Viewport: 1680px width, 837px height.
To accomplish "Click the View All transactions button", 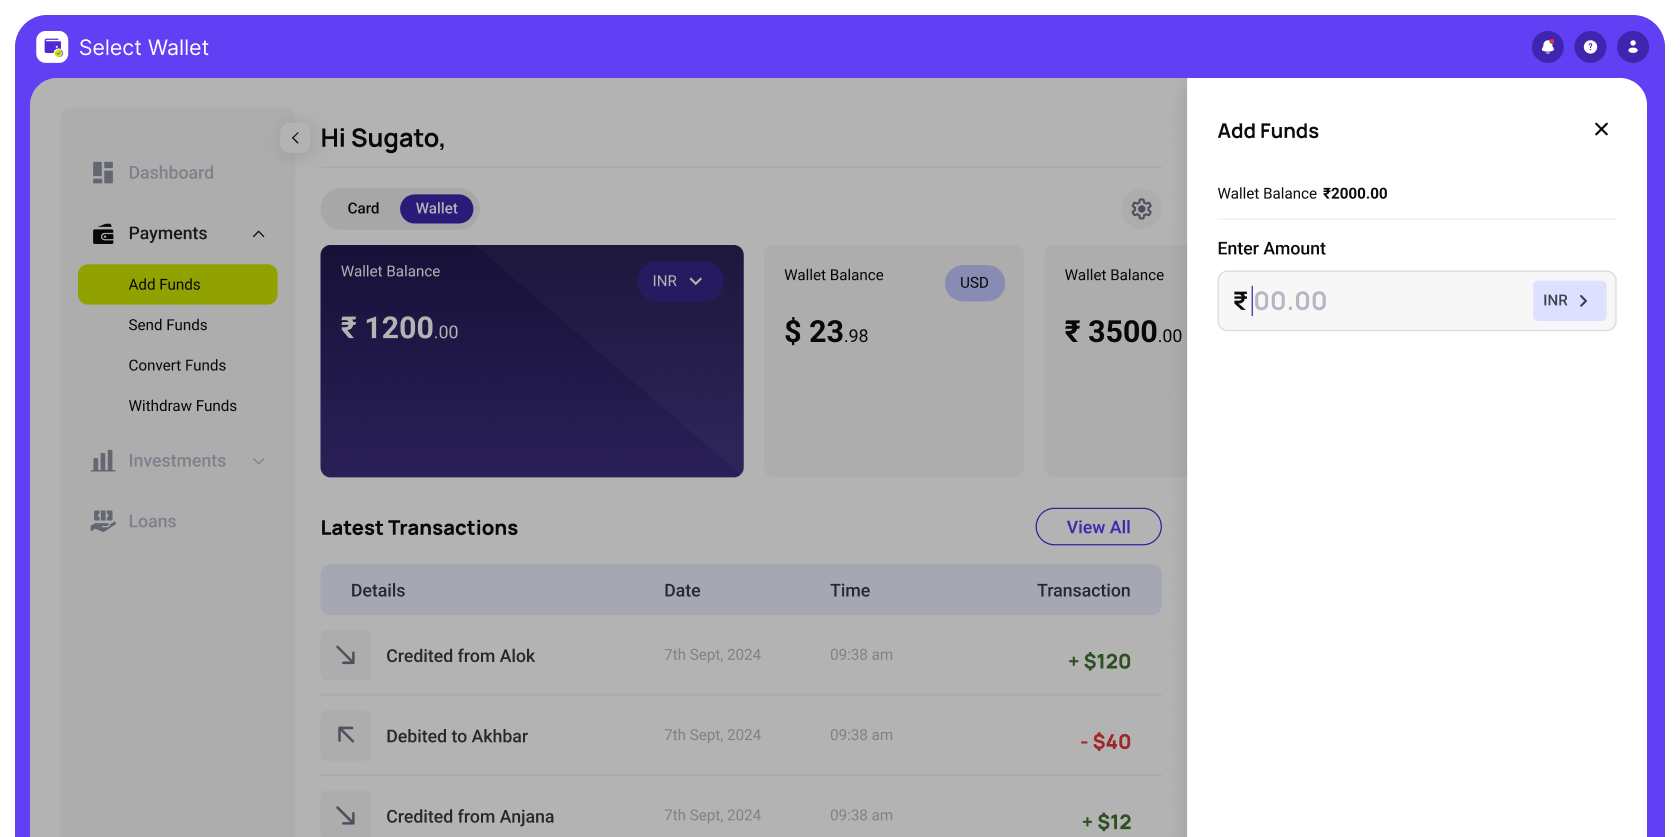I will [1098, 527].
